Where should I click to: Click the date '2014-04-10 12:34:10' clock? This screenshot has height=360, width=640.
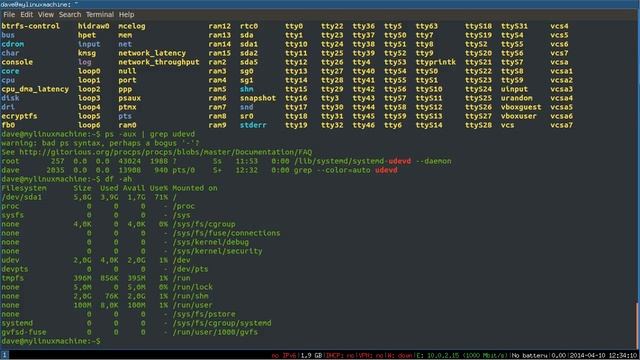tap(603, 356)
